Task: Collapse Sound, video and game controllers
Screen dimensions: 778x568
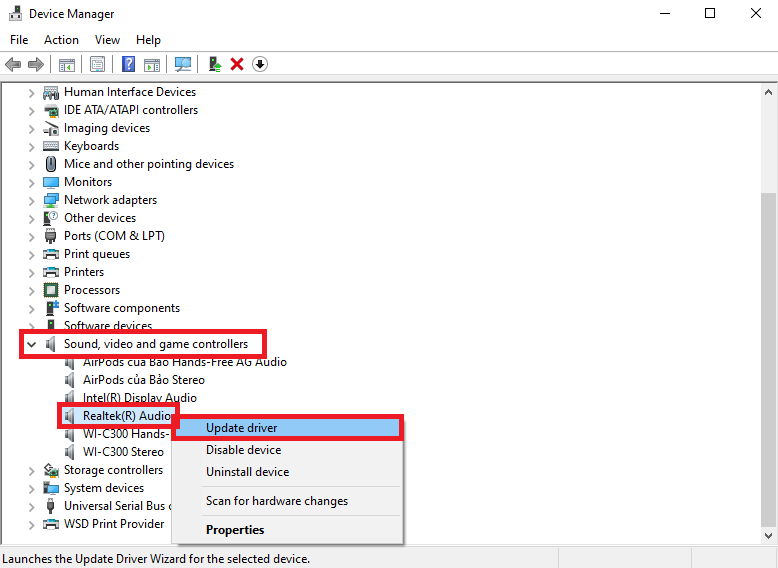Action: click(31, 344)
